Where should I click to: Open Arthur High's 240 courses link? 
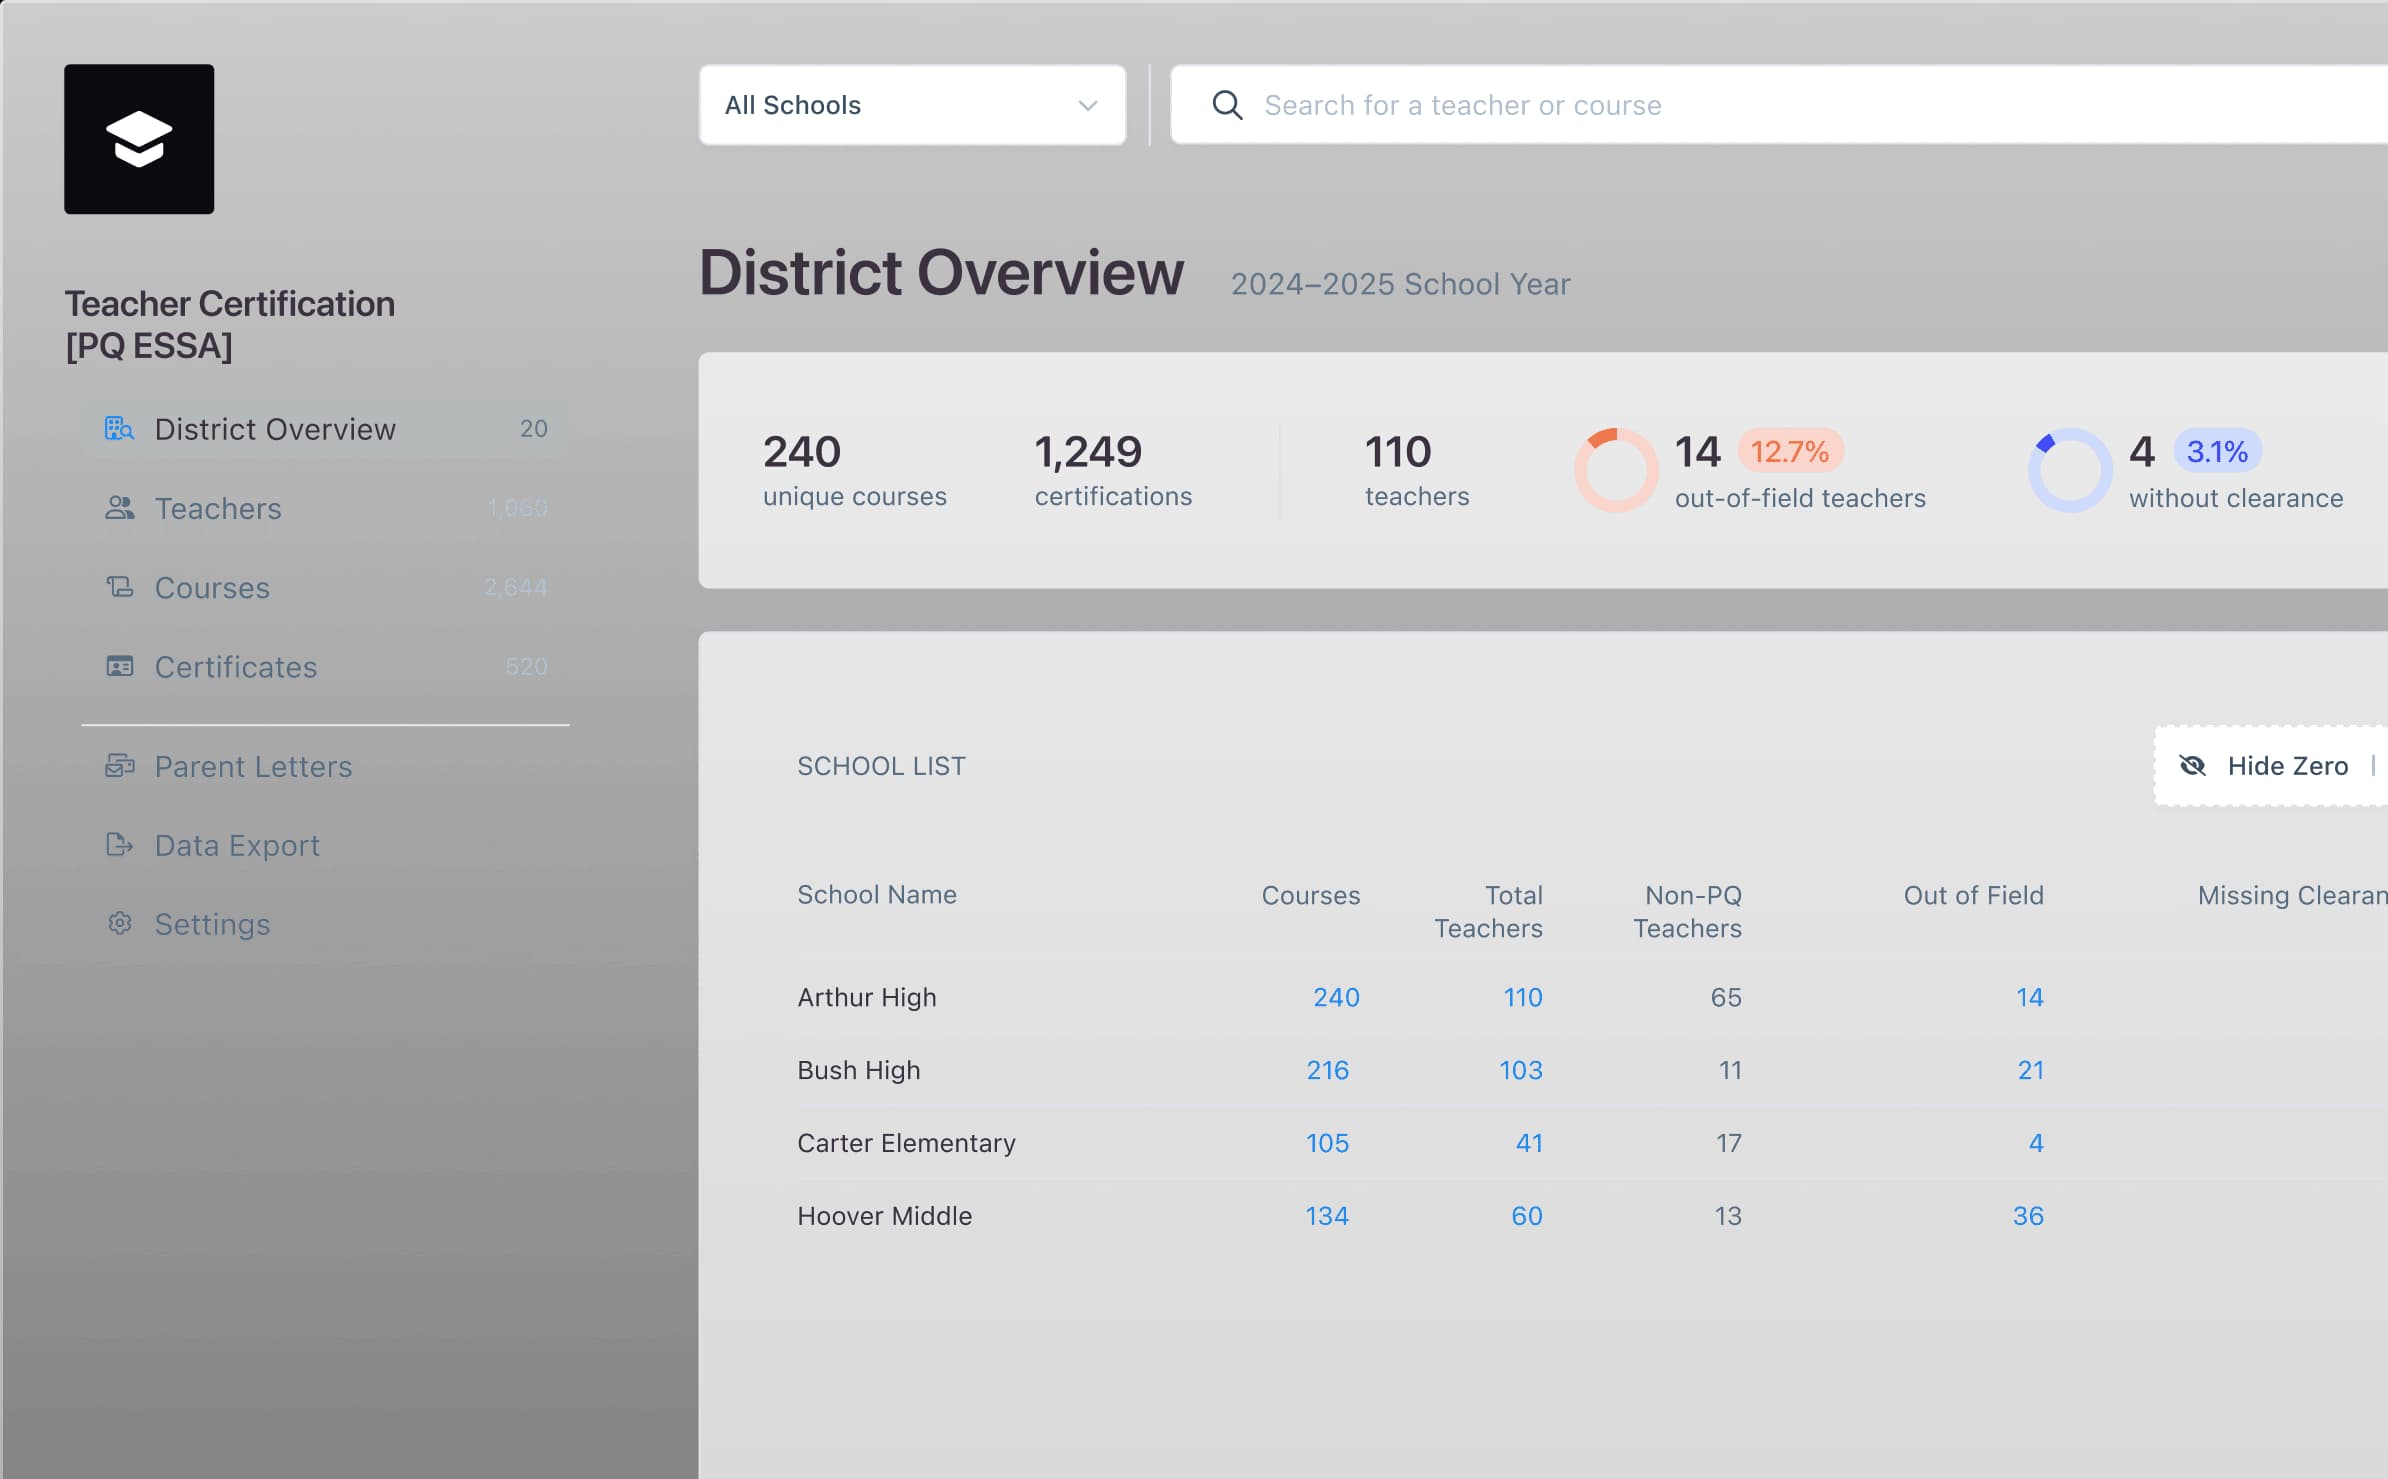pos(1336,997)
